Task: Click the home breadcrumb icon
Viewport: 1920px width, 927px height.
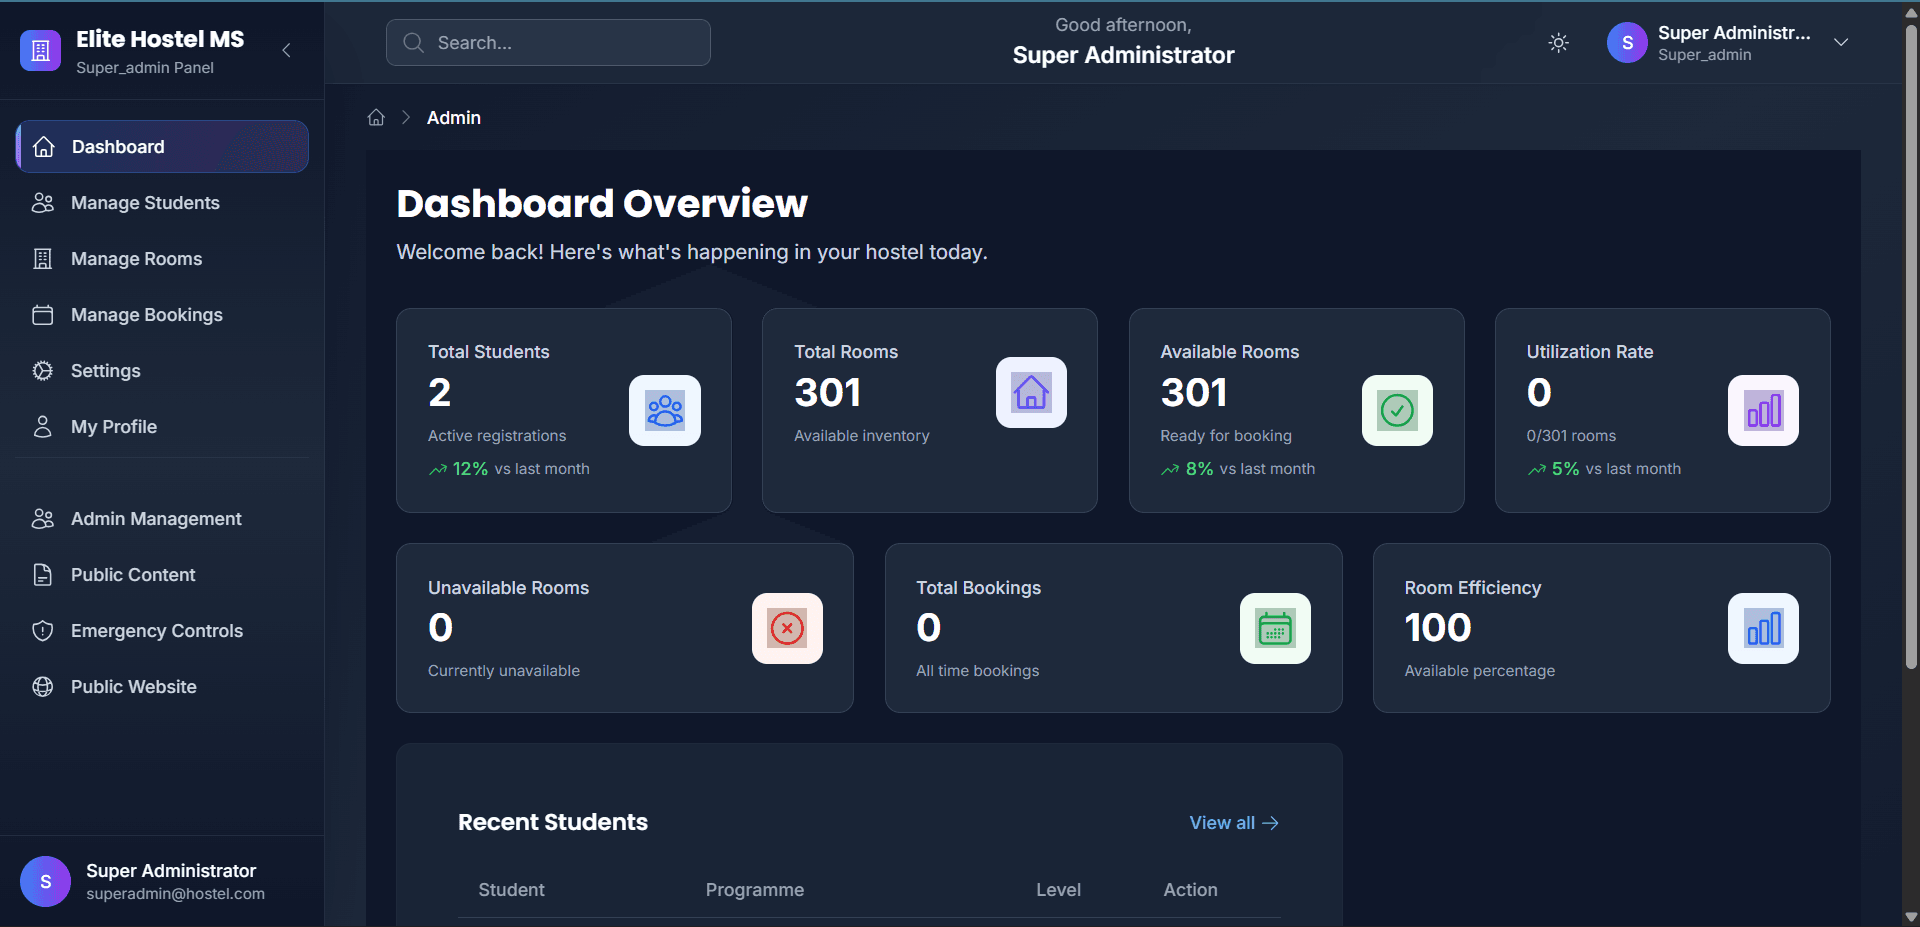Action: coord(375,117)
